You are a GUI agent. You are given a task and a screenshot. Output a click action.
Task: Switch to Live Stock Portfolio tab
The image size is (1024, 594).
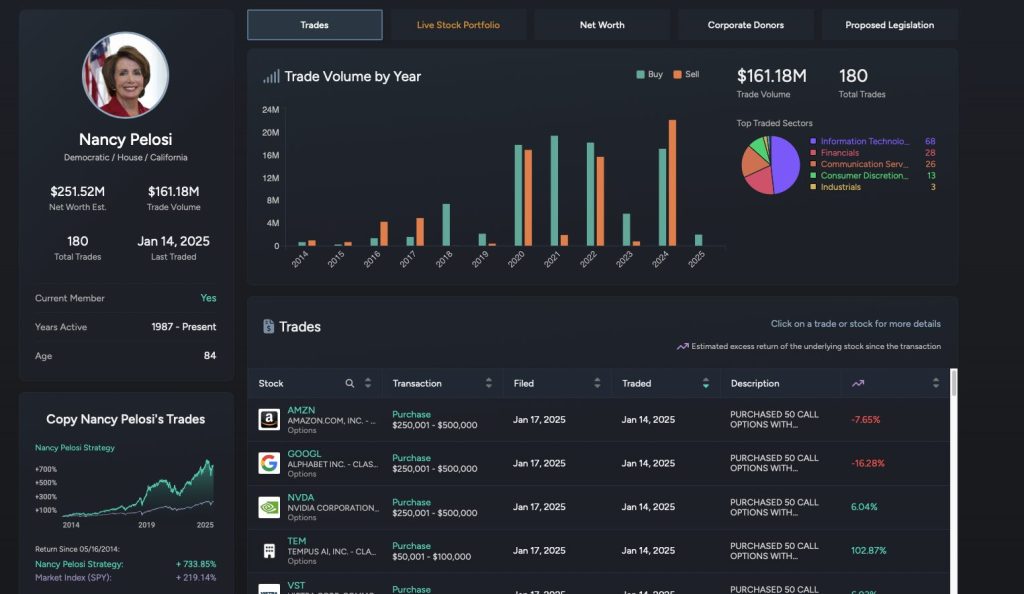(x=458, y=25)
